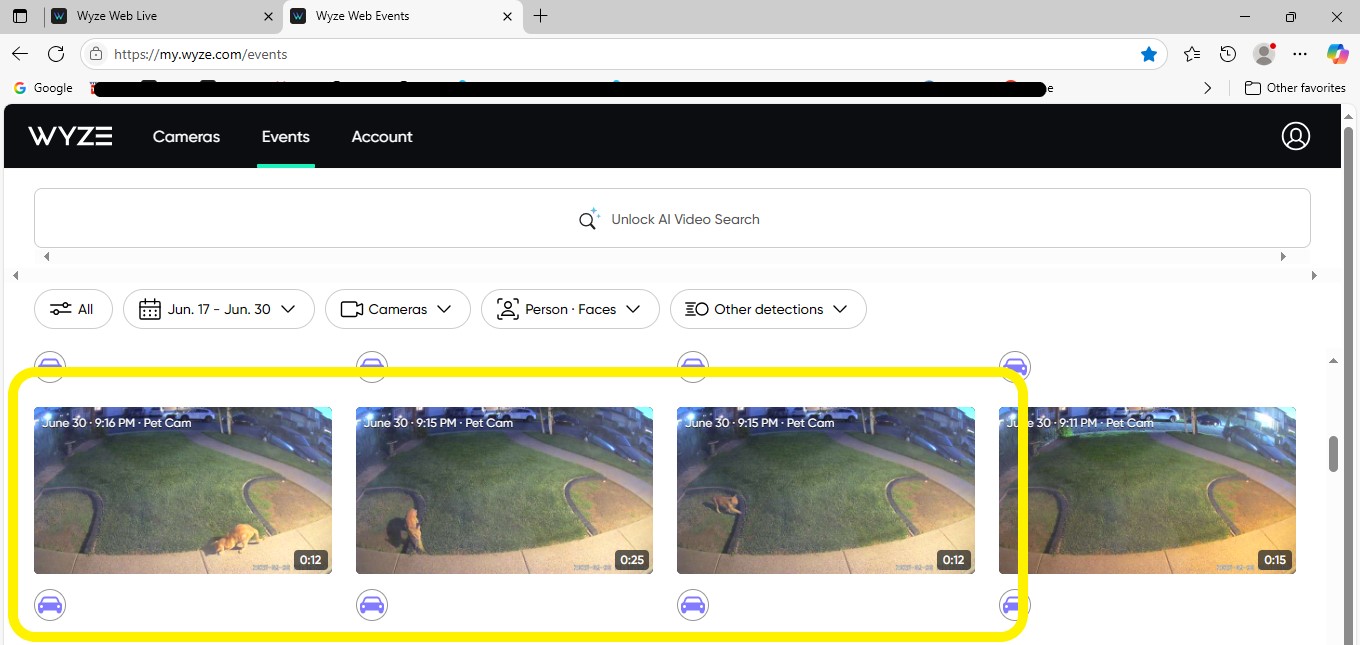The height and width of the screenshot is (645, 1360).
Task: Click the Unlock AI Video Search field
Action: (x=672, y=218)
